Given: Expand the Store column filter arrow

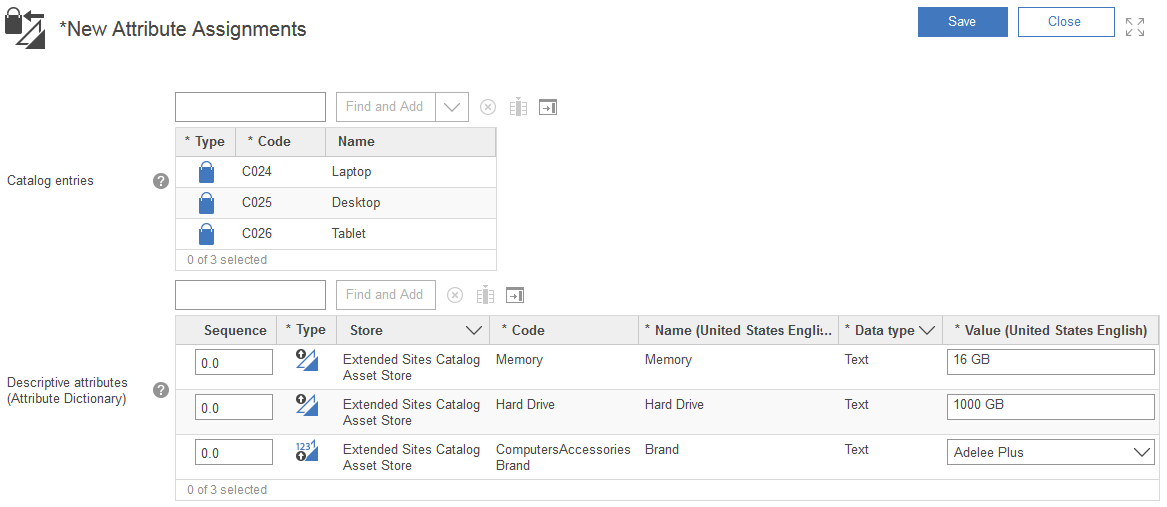Looking at the screenshot, I should click(x=474, y=330).
